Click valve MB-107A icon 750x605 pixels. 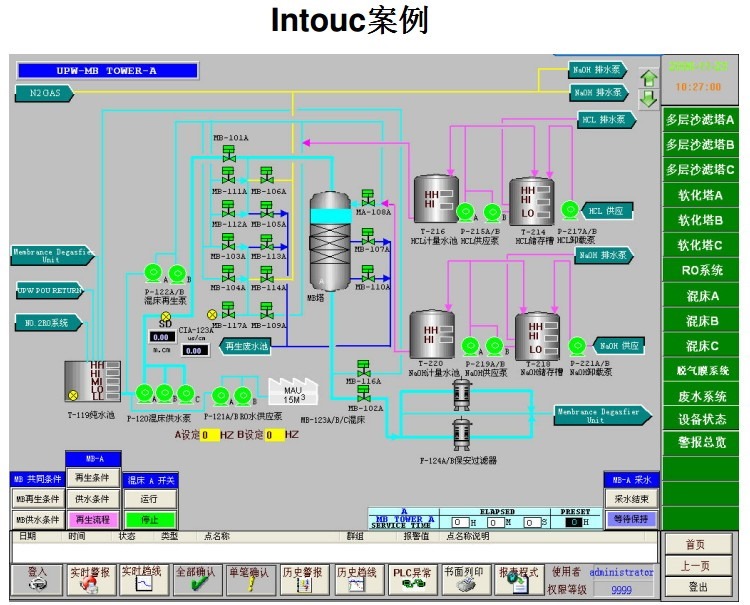click(x=368, y=237)
